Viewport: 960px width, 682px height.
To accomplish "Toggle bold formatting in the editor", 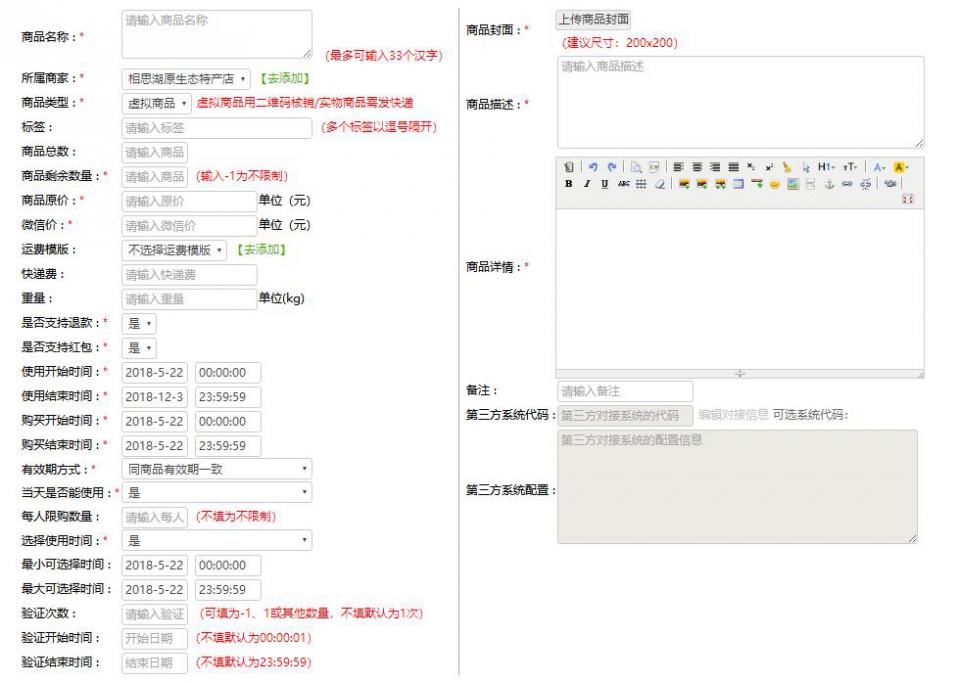I will click(x=569, y=184).
